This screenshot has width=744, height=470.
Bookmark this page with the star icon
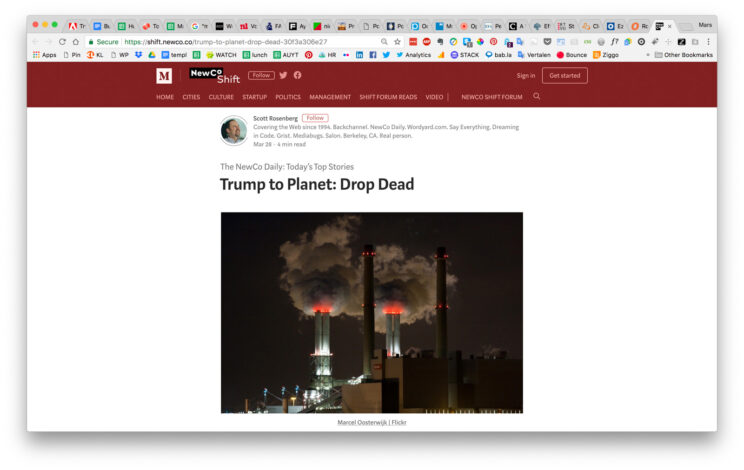(x=397, y=42)
